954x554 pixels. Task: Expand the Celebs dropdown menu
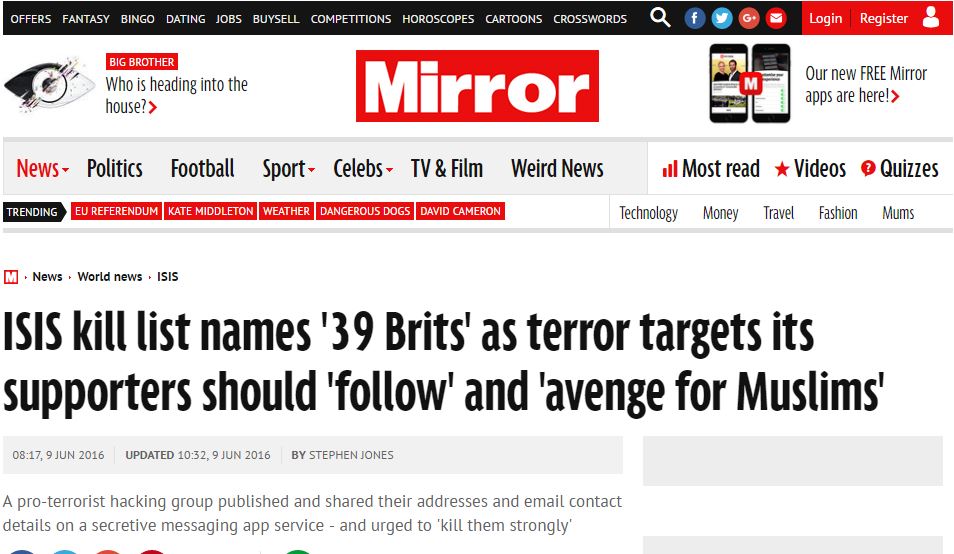(363, 168)
